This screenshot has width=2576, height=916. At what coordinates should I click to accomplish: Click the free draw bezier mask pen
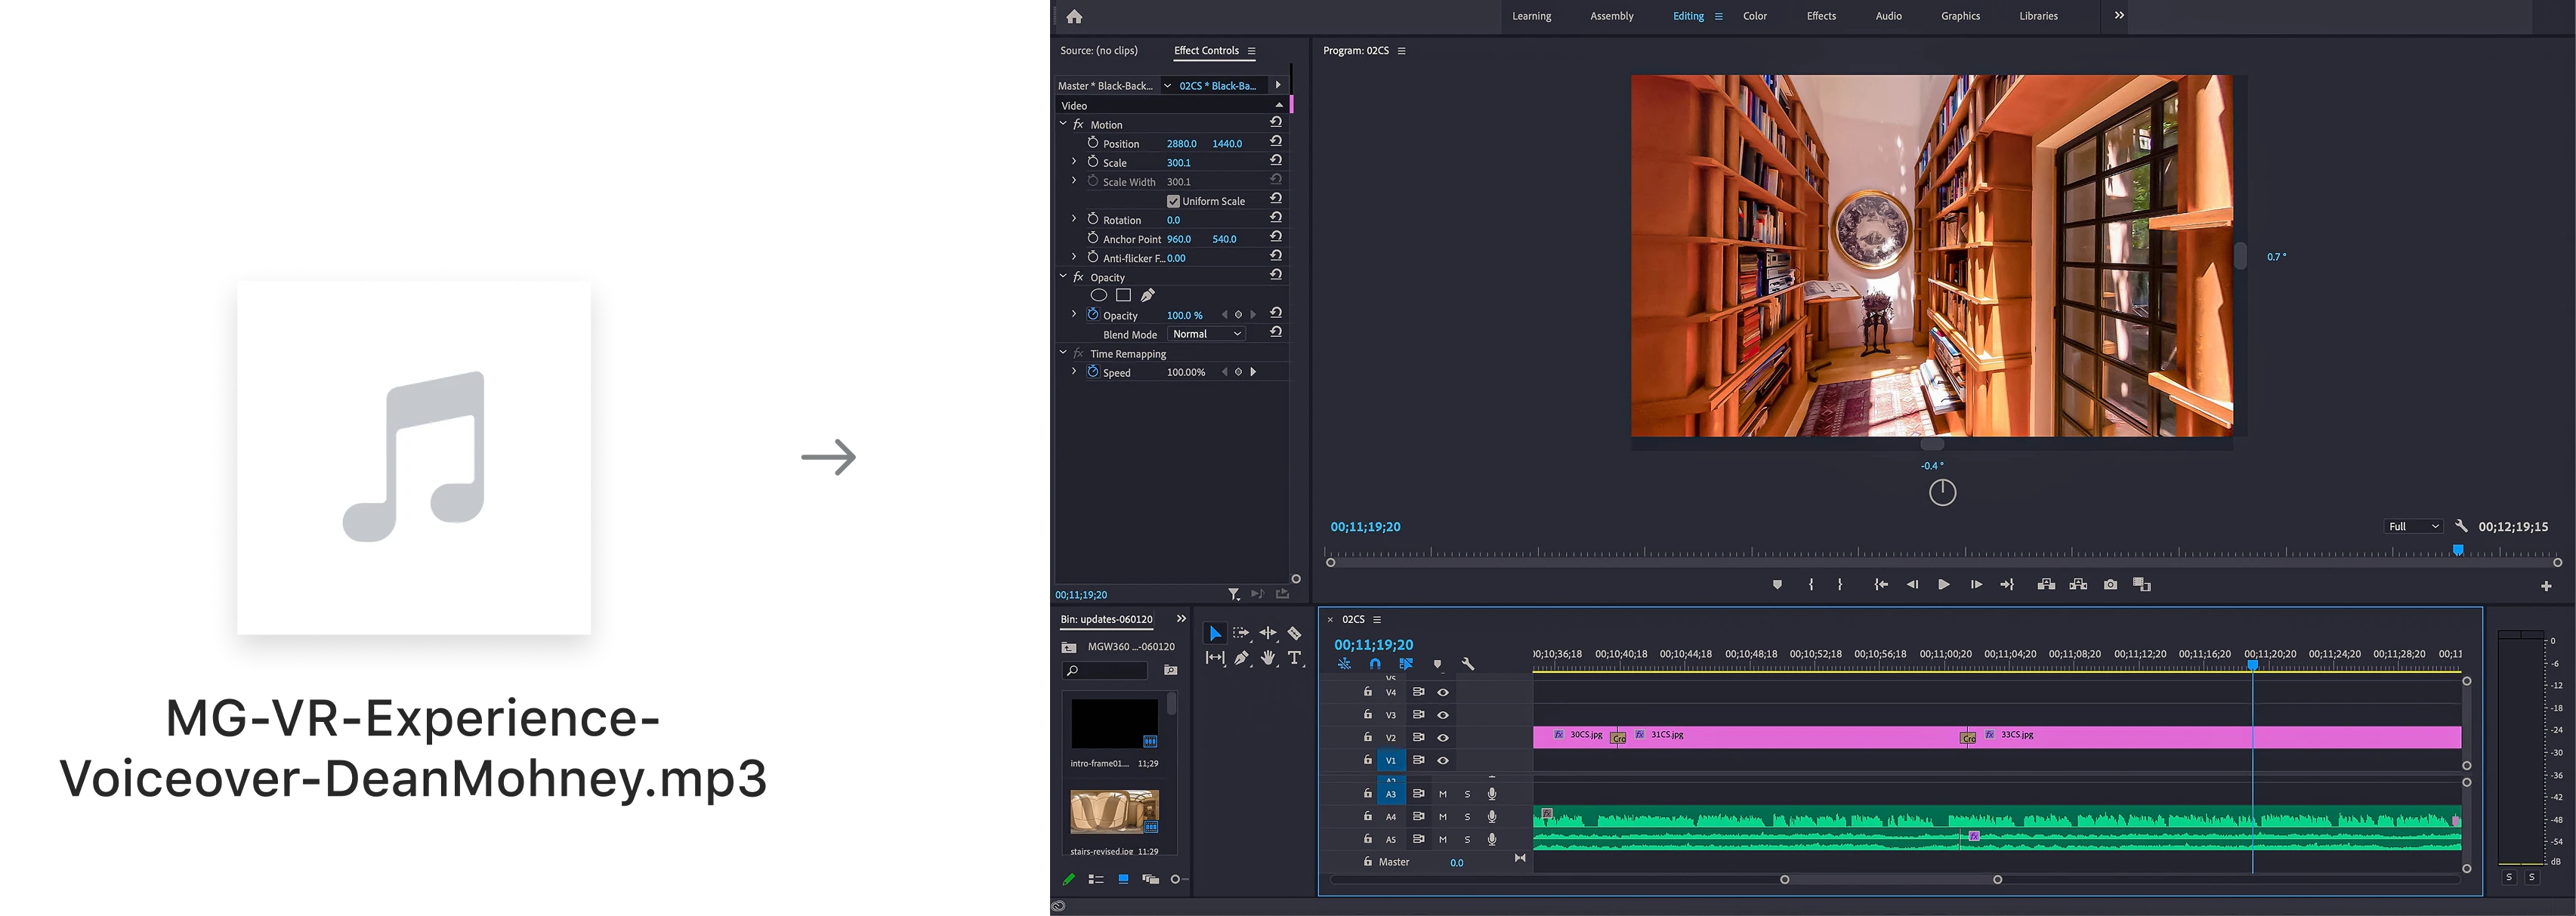click(x=1148, y=295)
